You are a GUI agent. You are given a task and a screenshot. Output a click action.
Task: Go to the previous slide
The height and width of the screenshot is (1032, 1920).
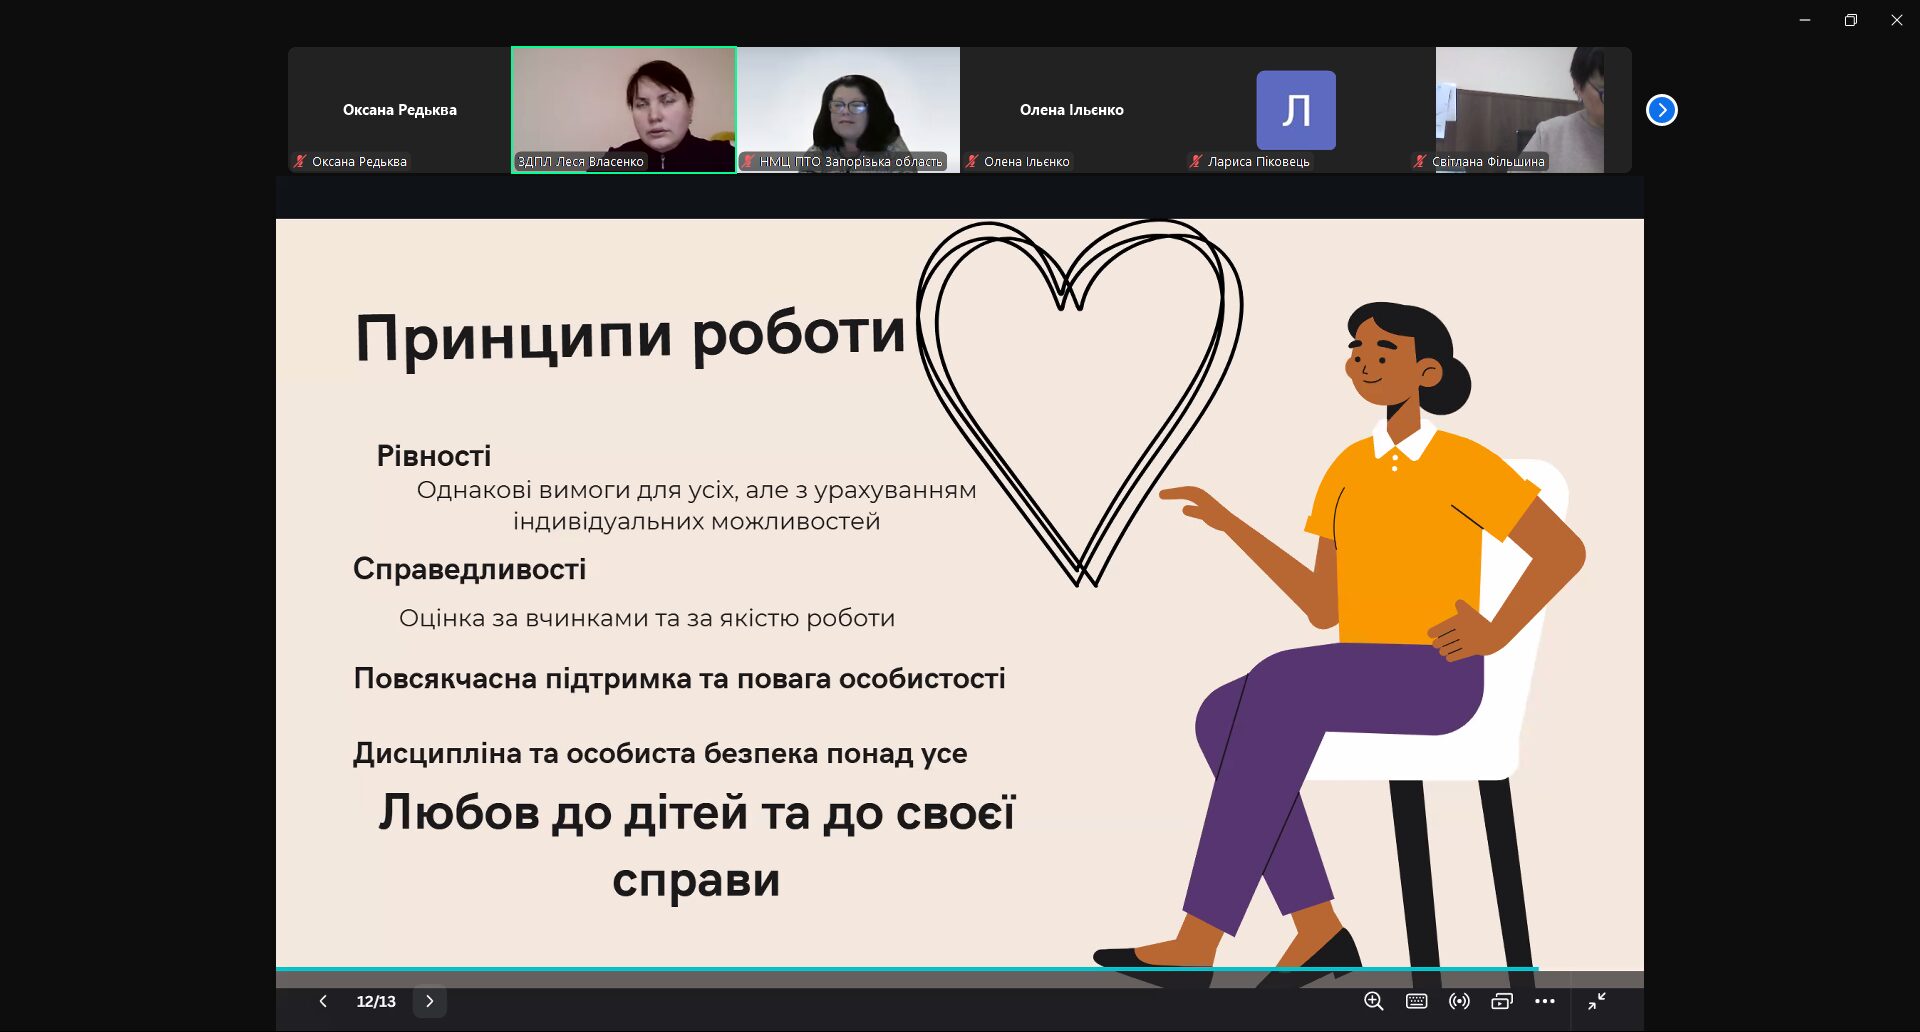tap(323, 1001)
